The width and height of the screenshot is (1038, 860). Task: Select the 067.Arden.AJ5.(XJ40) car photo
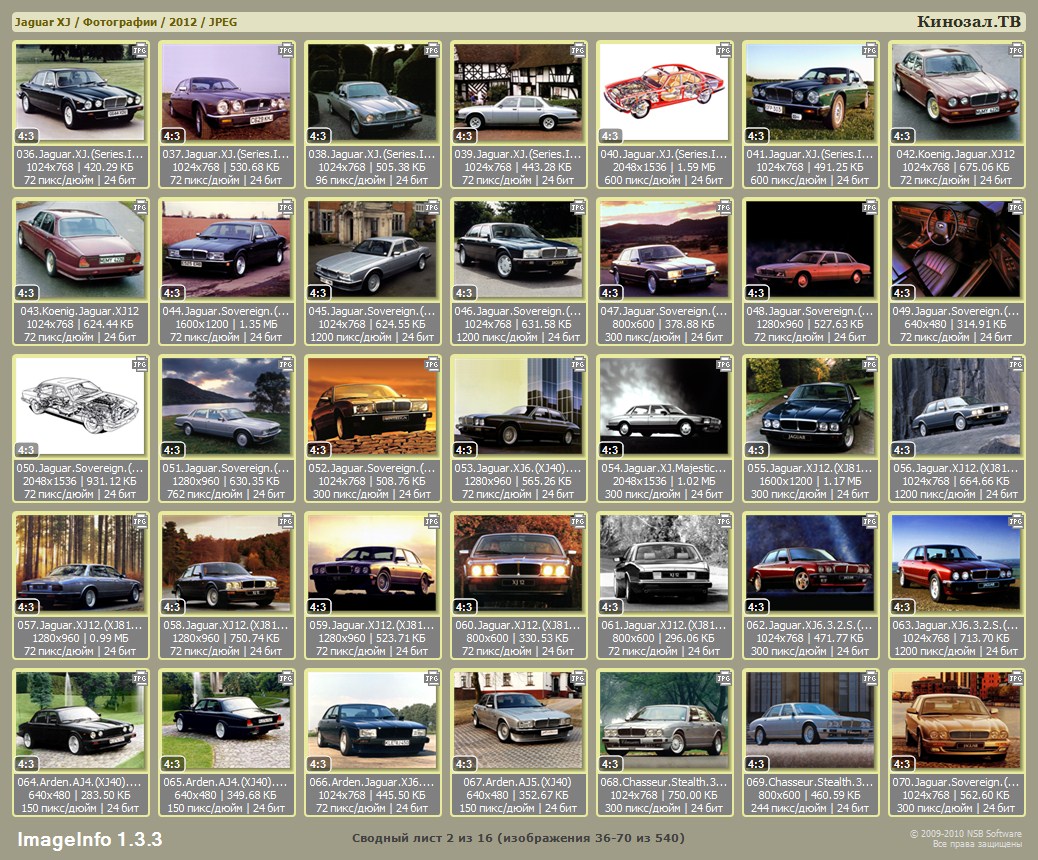tap(518, 720)
